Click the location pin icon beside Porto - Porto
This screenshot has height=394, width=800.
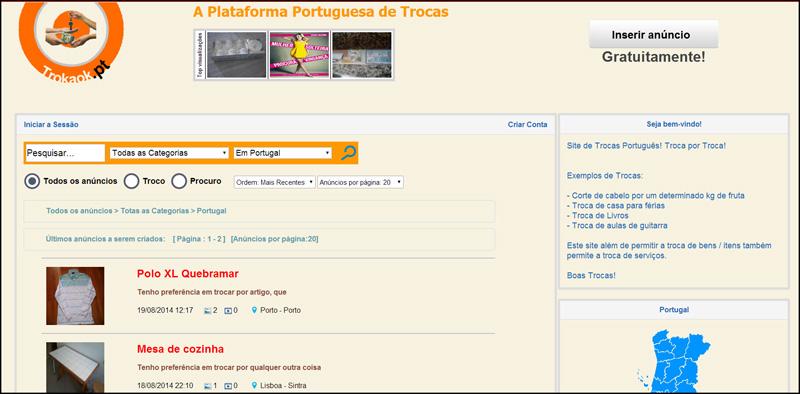[254, 310]
